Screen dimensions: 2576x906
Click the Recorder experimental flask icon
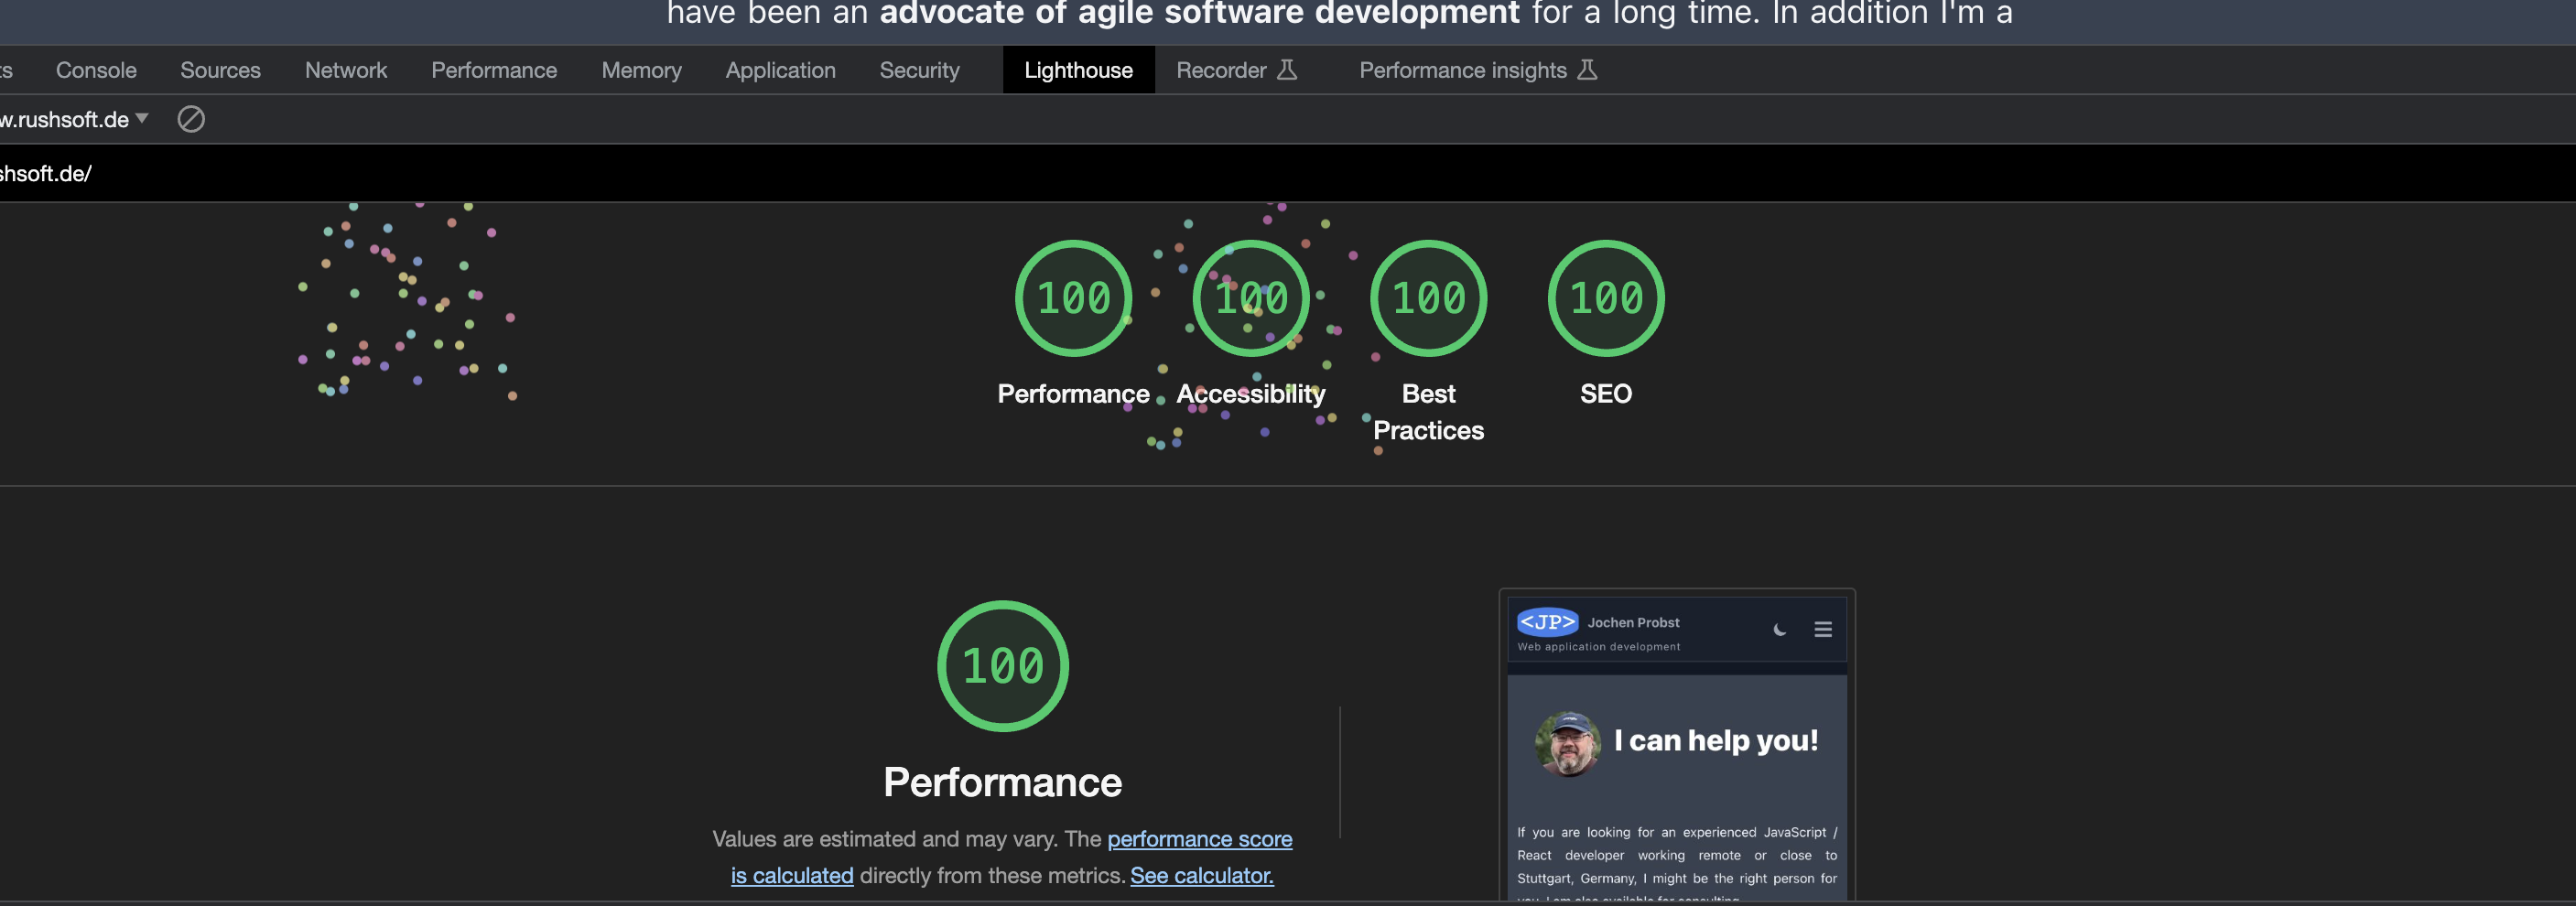[x=1287, y=70]
